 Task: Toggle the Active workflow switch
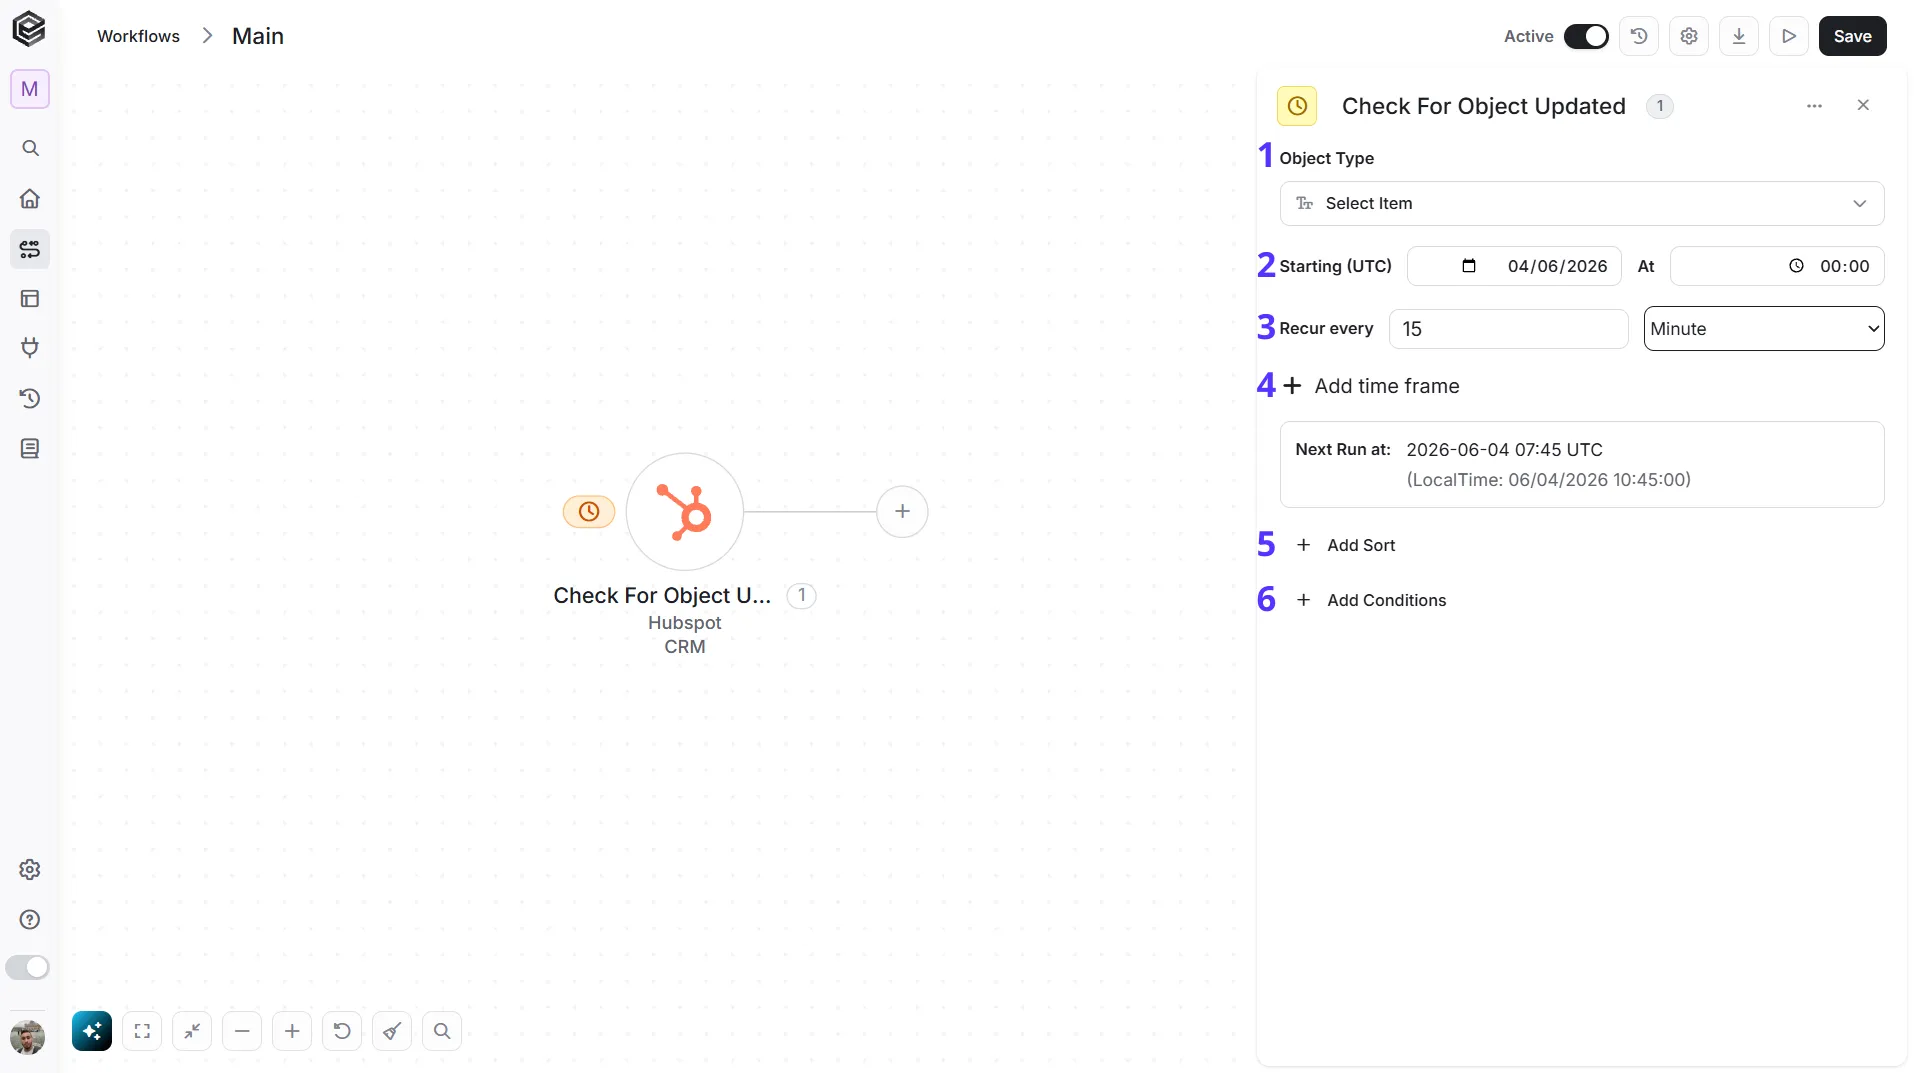tap(1586, 36)
